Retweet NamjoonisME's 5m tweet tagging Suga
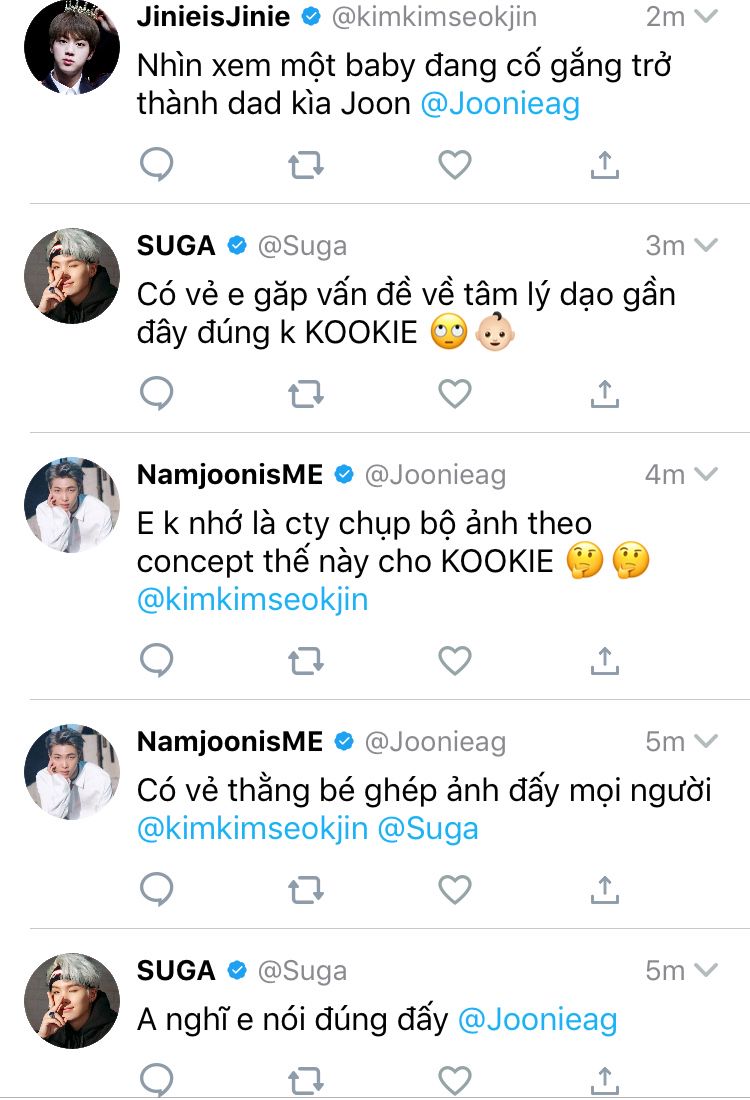Viewport: 750px width, 1100px height. click(306, 888)
